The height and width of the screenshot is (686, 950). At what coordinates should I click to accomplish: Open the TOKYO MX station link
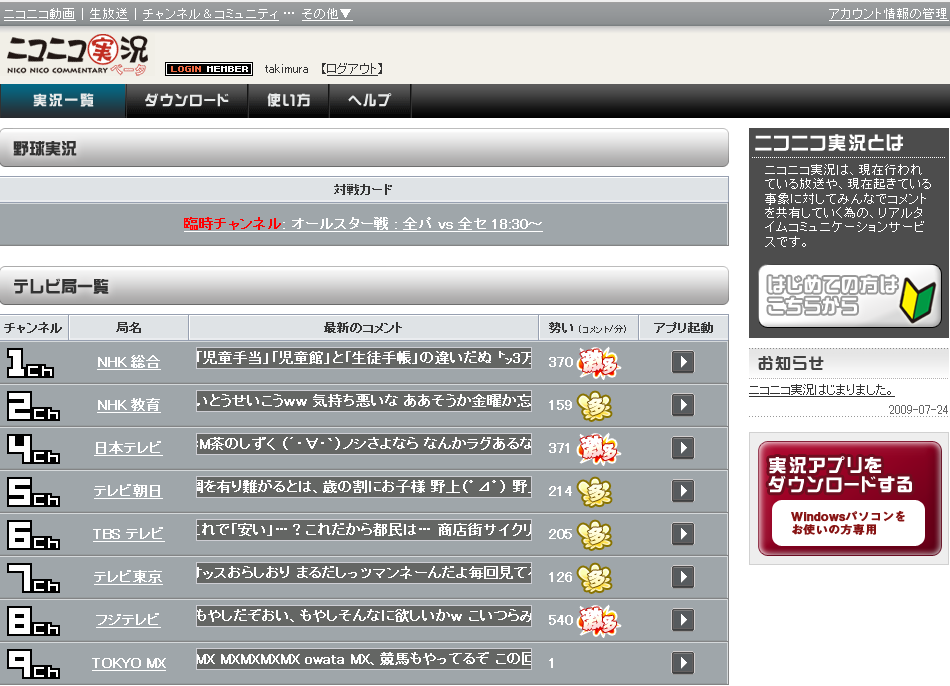click(128, 664)
